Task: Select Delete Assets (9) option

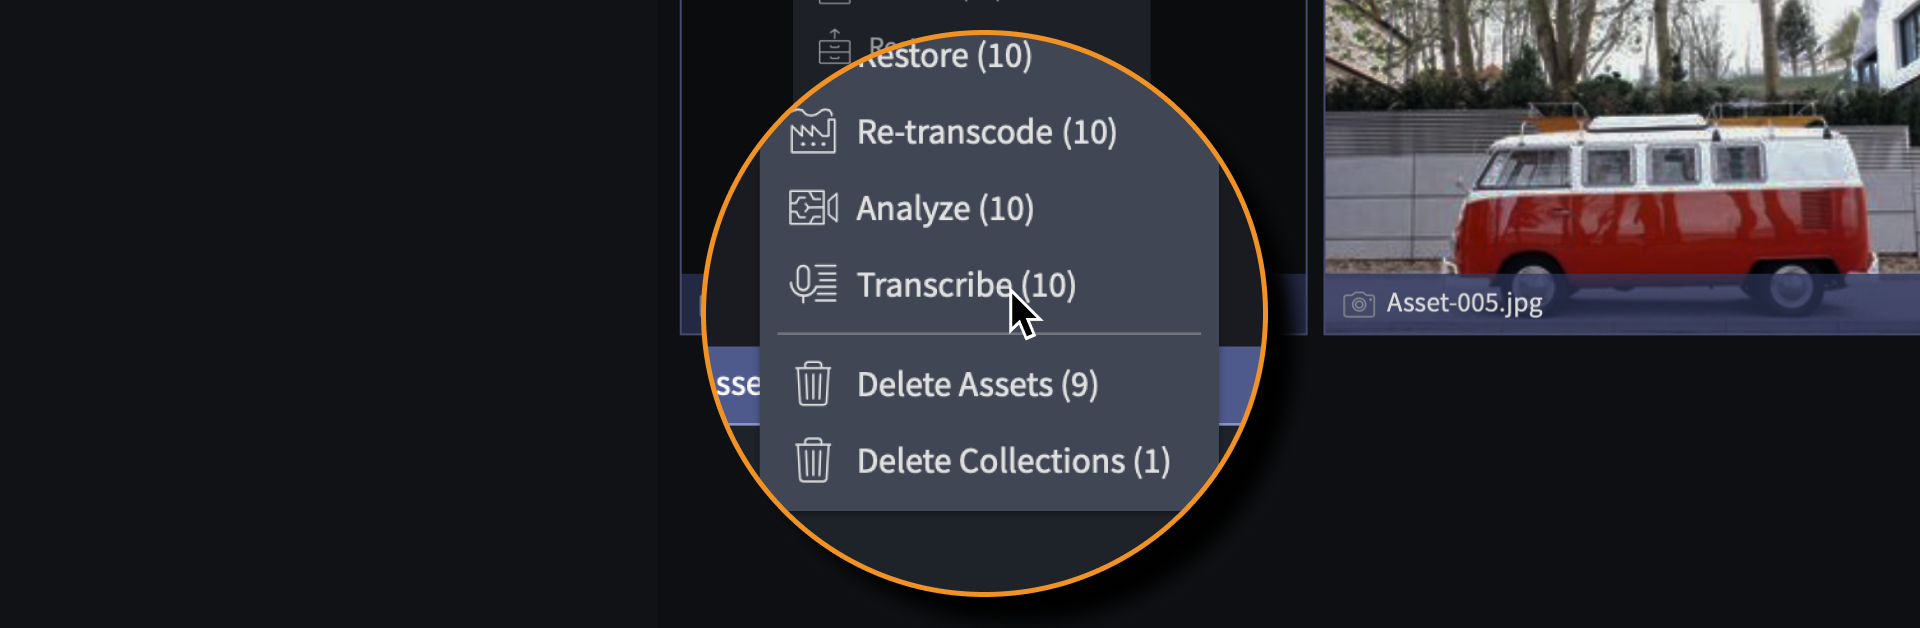Action: click(977, 385)
